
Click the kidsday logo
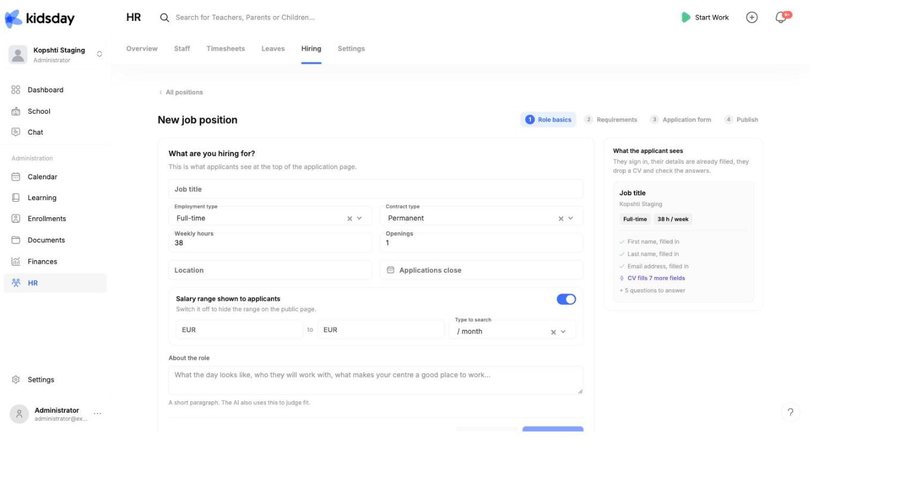(x=40, y=18)
